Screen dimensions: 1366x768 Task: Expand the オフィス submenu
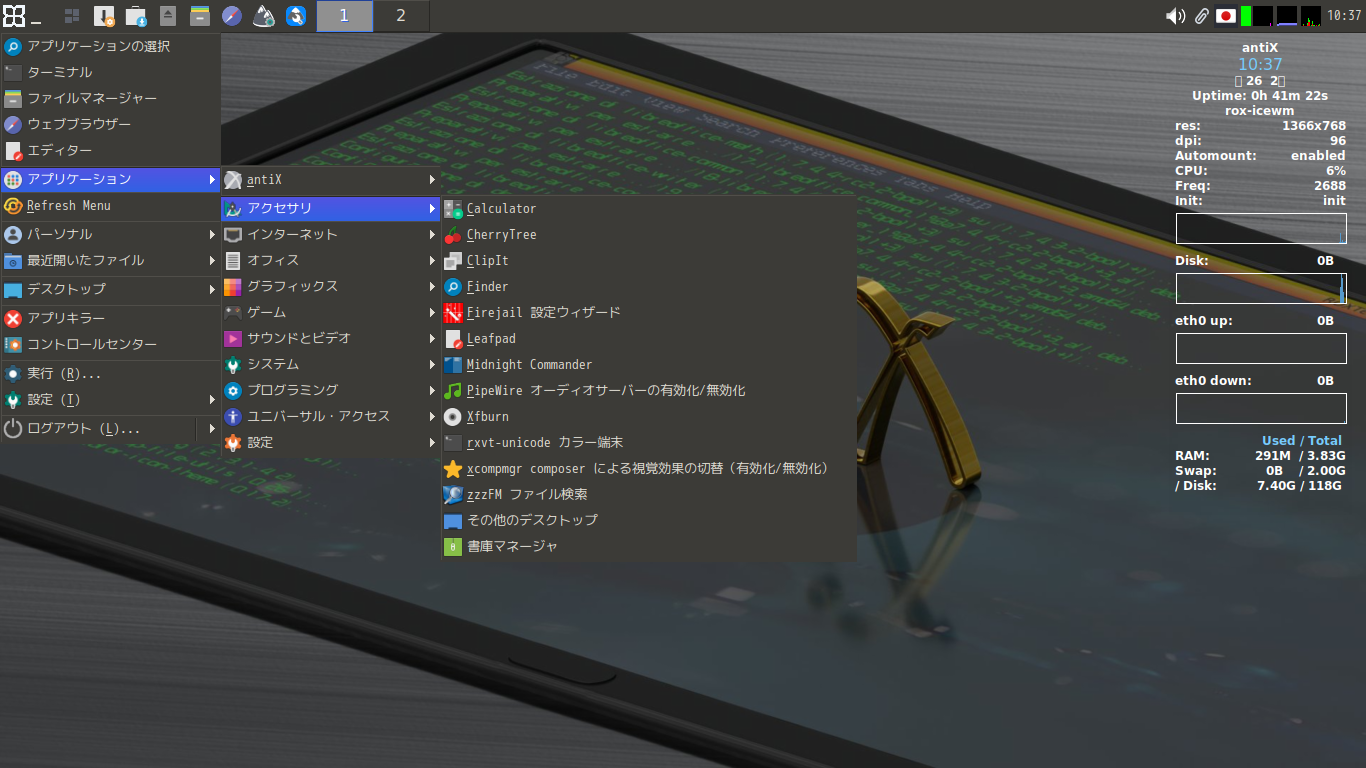tap(331, 261)
